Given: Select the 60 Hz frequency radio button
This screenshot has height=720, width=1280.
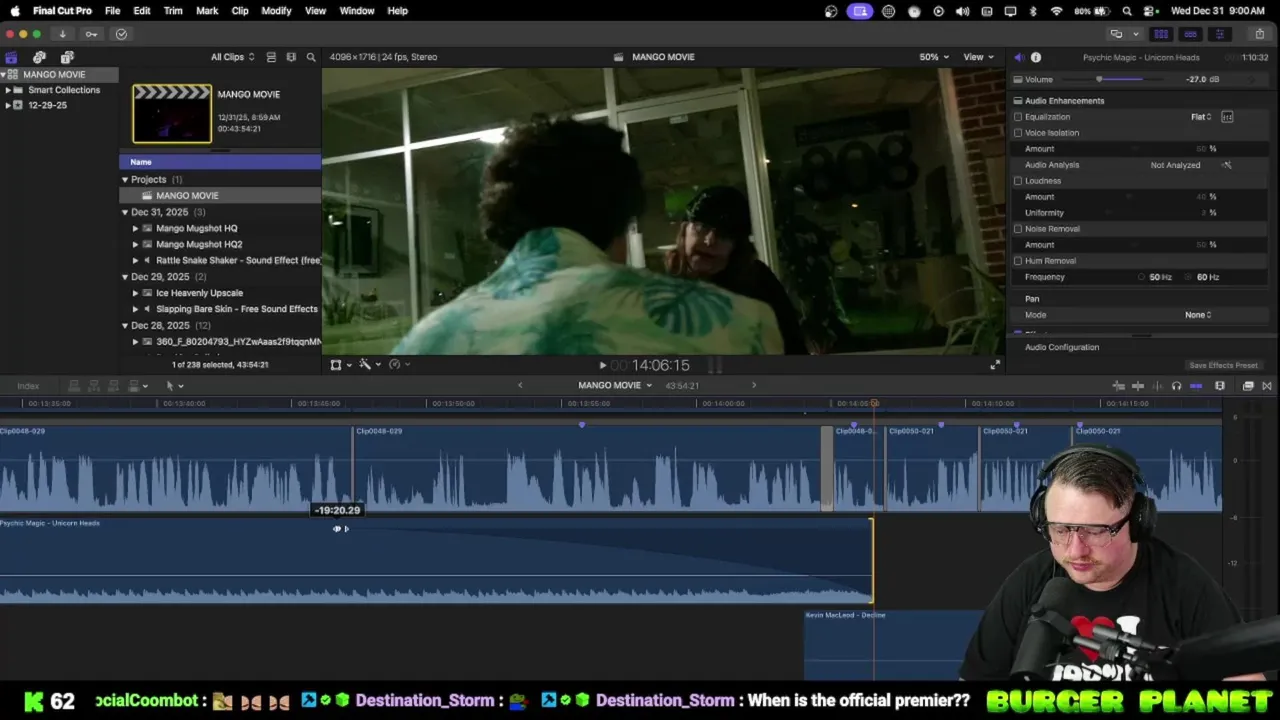Looking at the screenshot, I should [1189, 277].
